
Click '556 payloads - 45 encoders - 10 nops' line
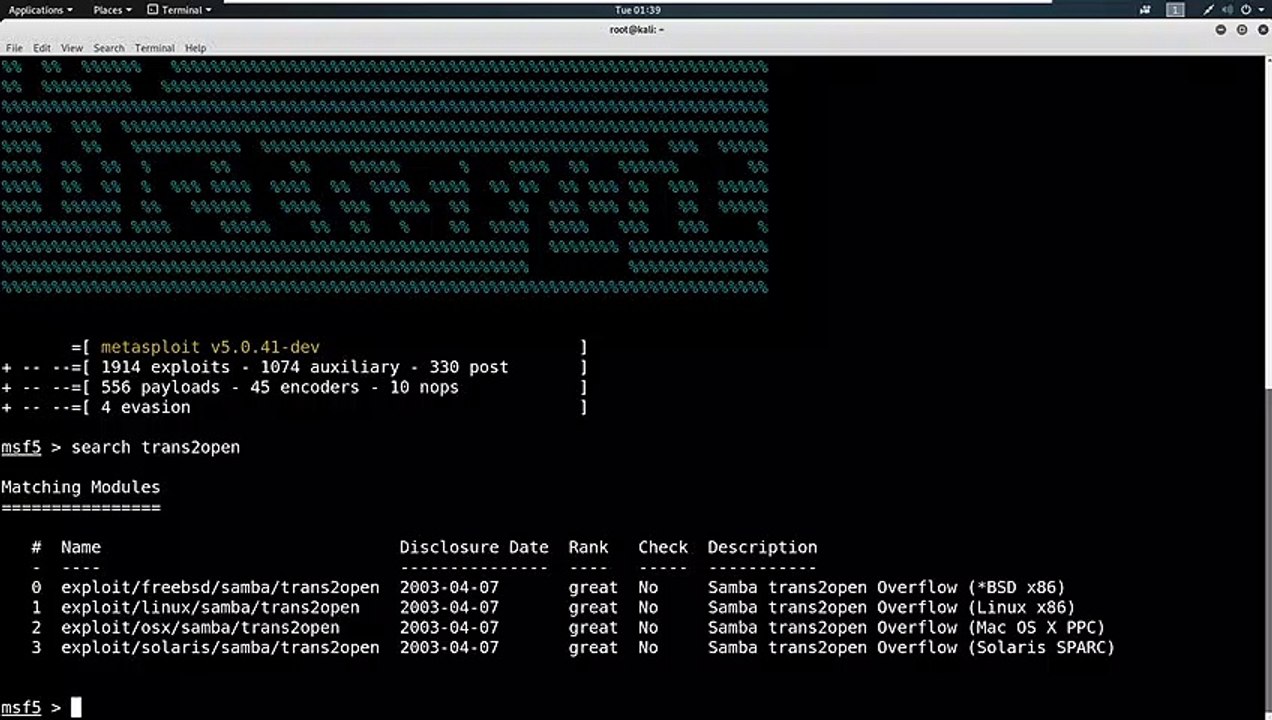280,387
